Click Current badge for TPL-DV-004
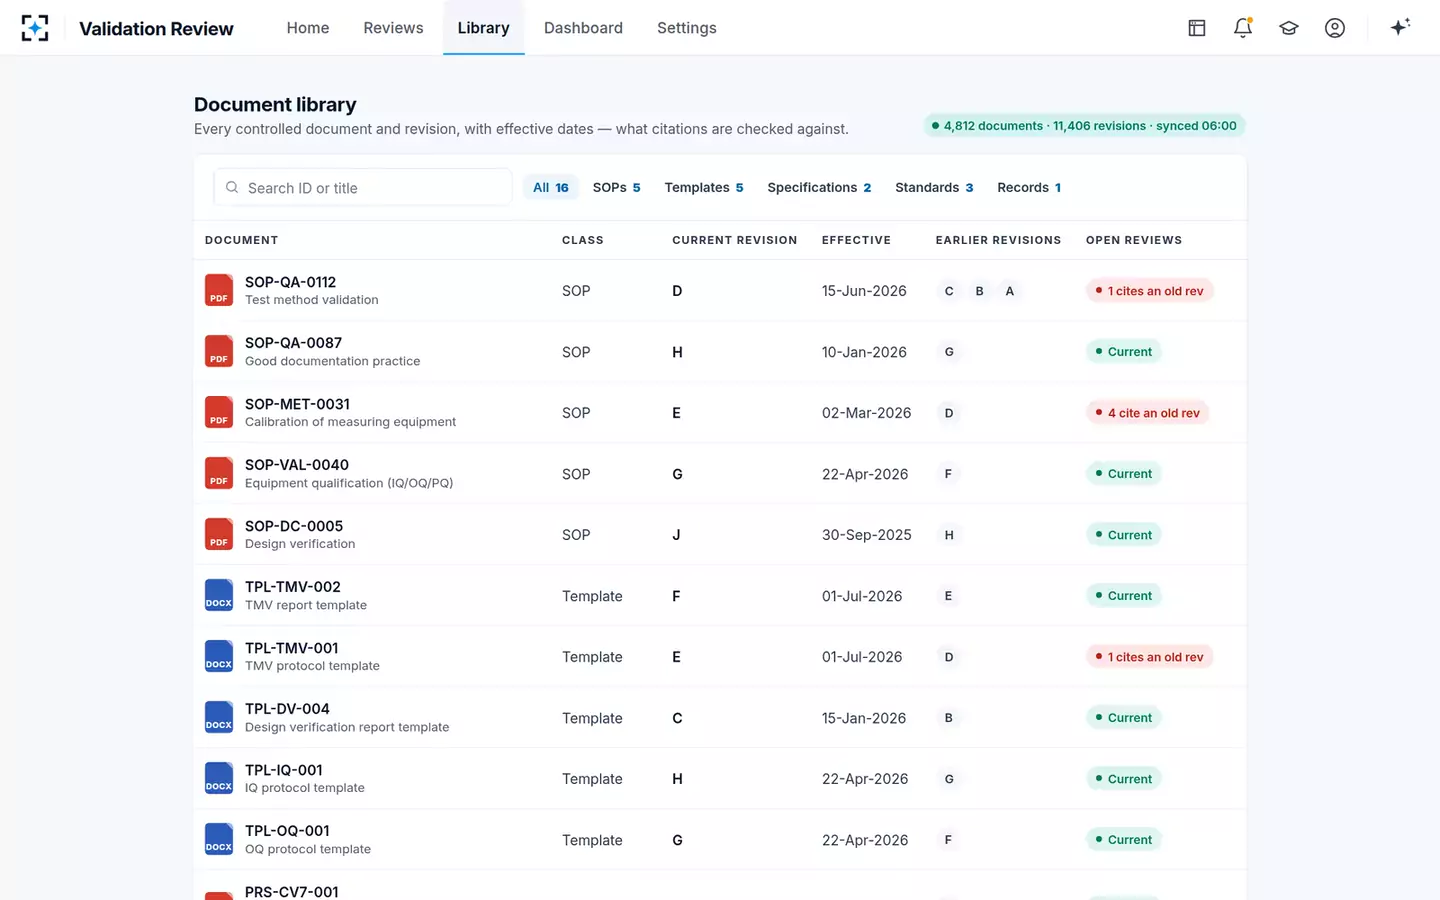 [1123, 718]
